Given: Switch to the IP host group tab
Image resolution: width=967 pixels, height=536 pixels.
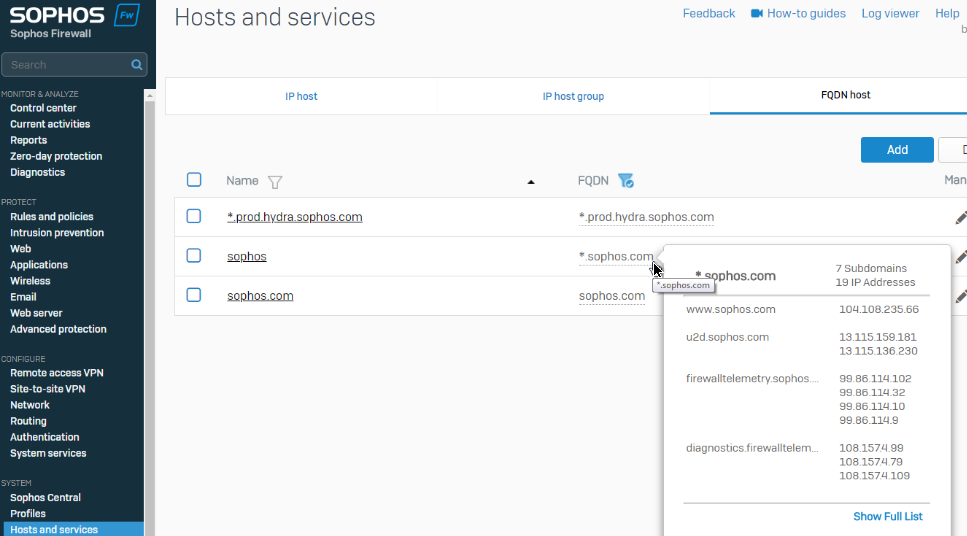Looking at the screenshot, I should (x=573, y=96).
